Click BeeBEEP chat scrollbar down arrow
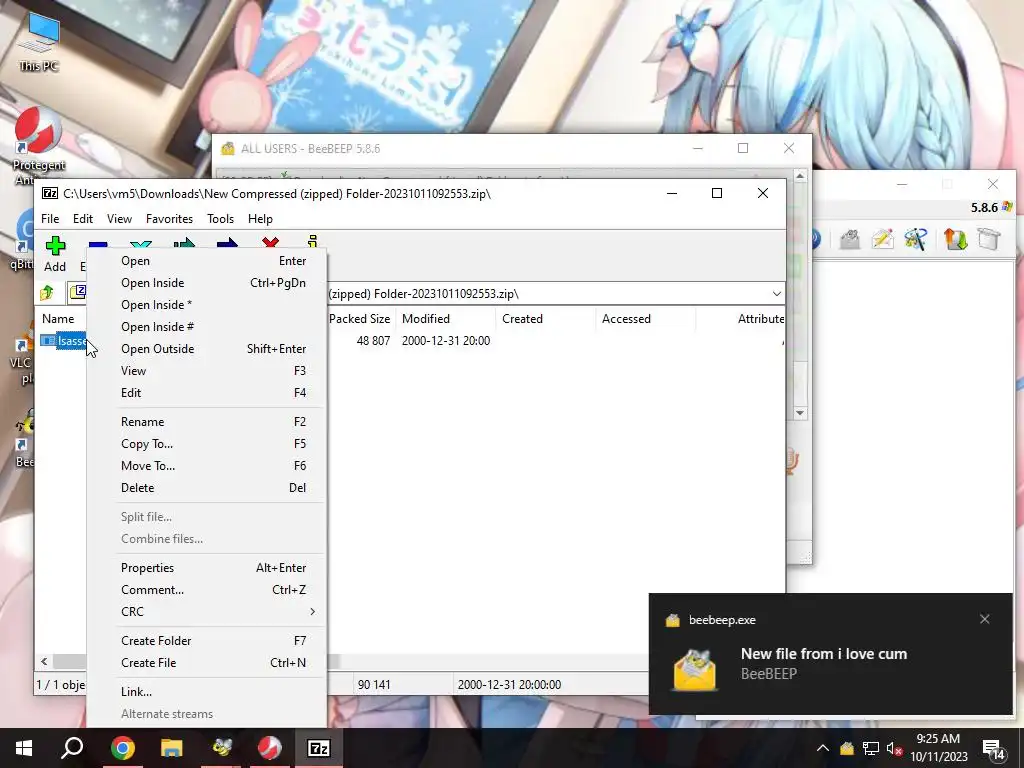 (x=800, y=413)
